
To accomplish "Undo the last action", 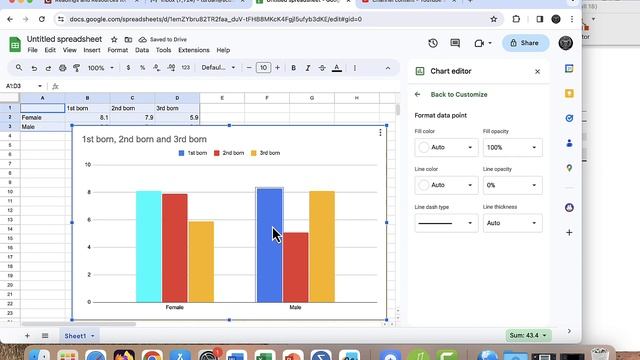I will click(34, 68).
